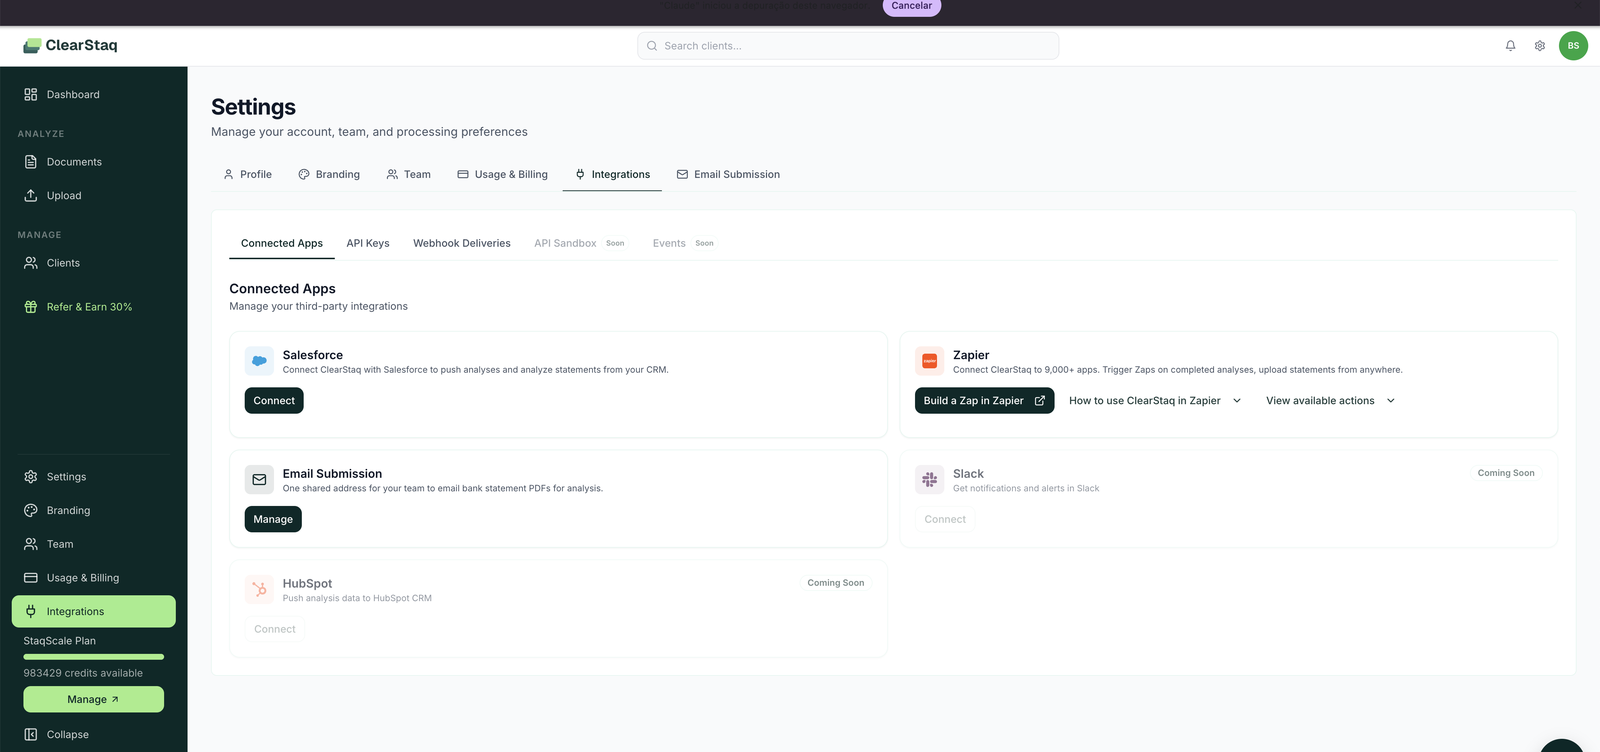Click the Zapier app icon
Screen dimensions: 1600x752
pyautogui.click(x=929, y=361)
